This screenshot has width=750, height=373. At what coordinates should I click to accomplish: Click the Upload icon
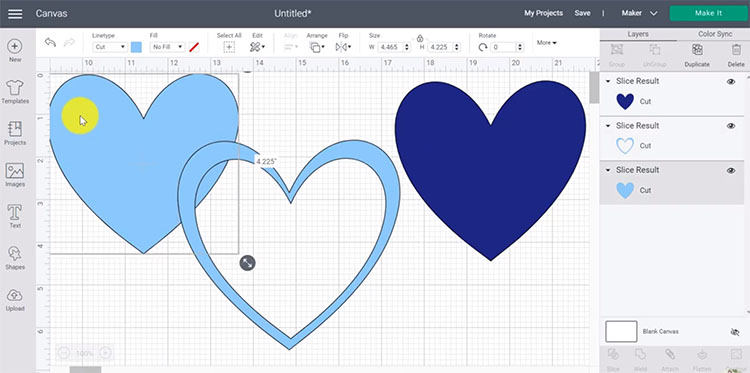tap(15, 300)
